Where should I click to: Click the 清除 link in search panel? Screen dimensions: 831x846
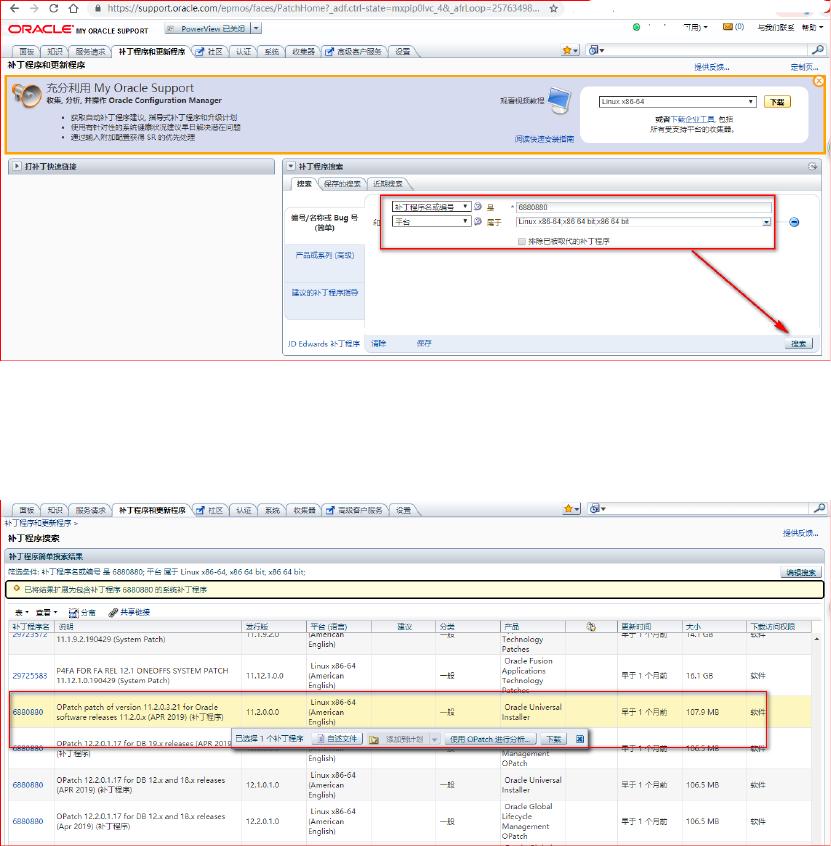[x=378, y=343]
